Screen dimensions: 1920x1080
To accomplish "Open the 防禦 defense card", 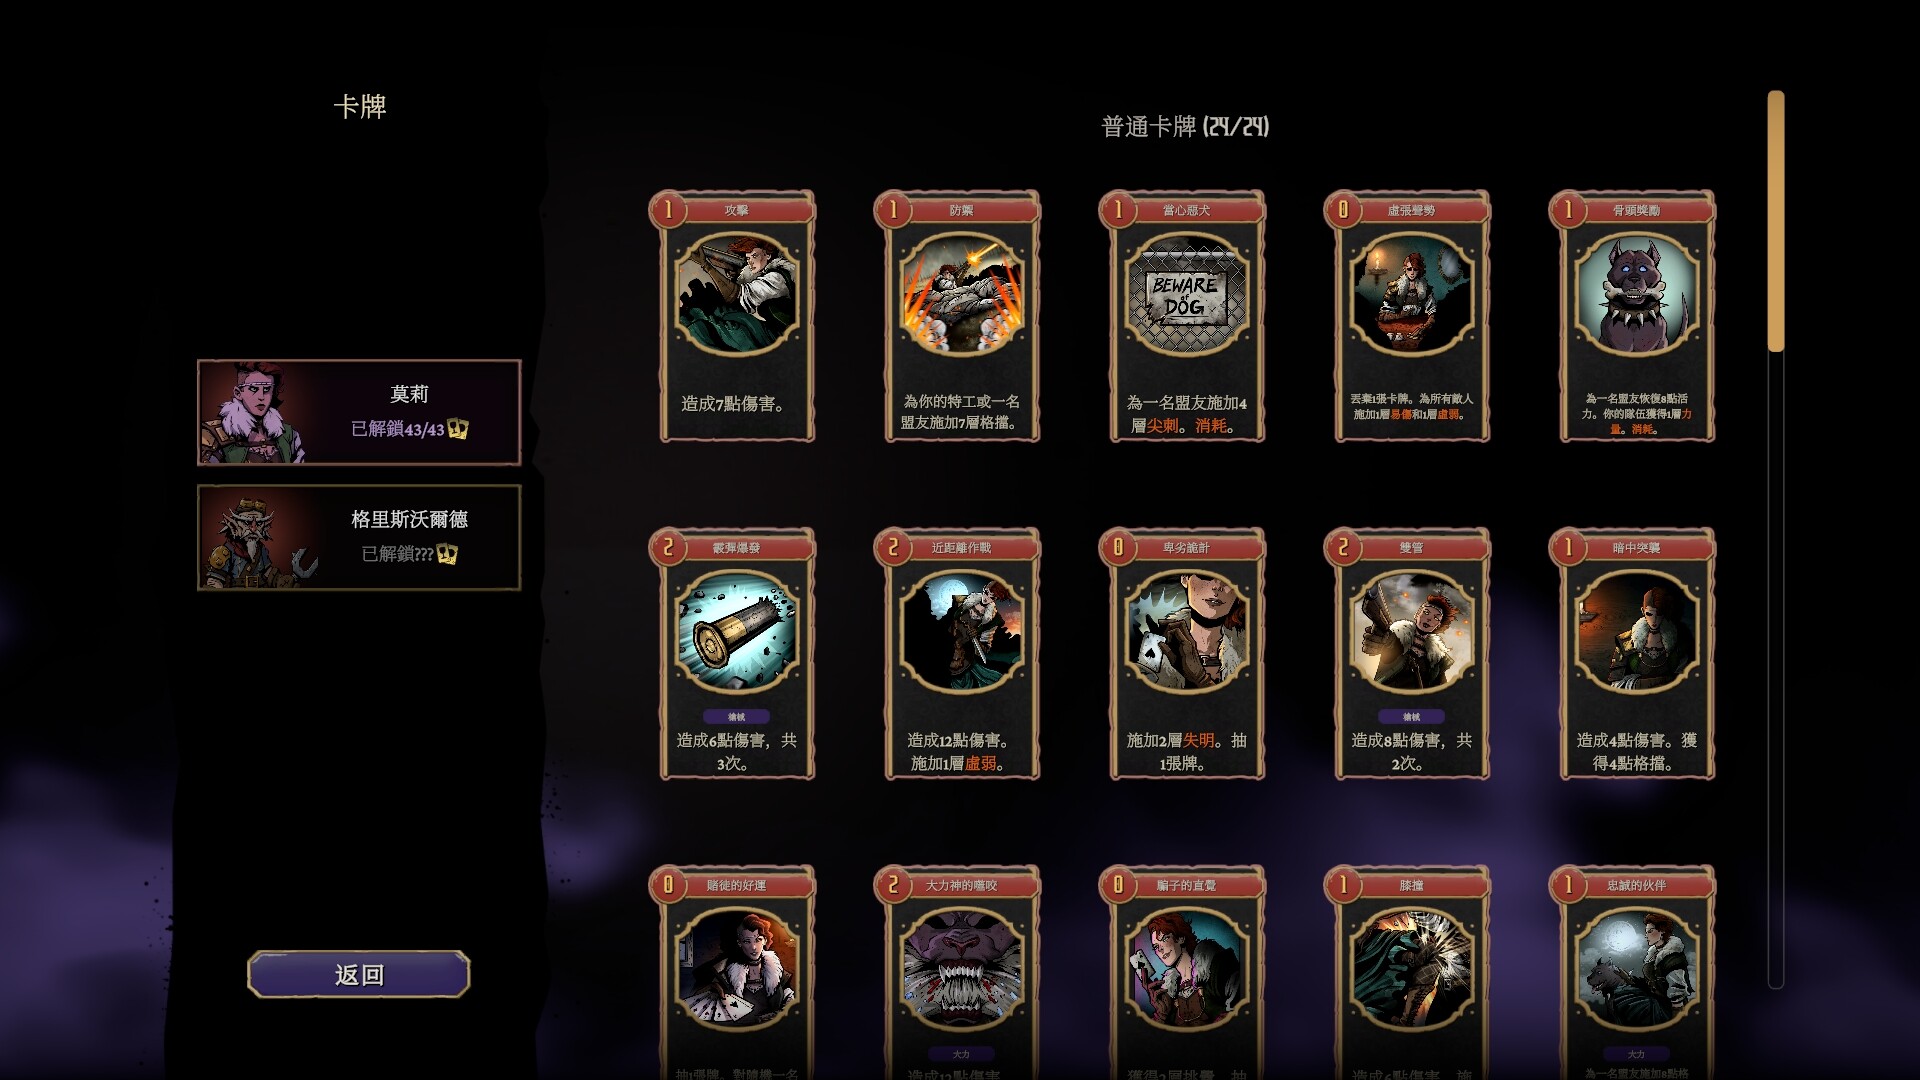I will tap(961, 317).
